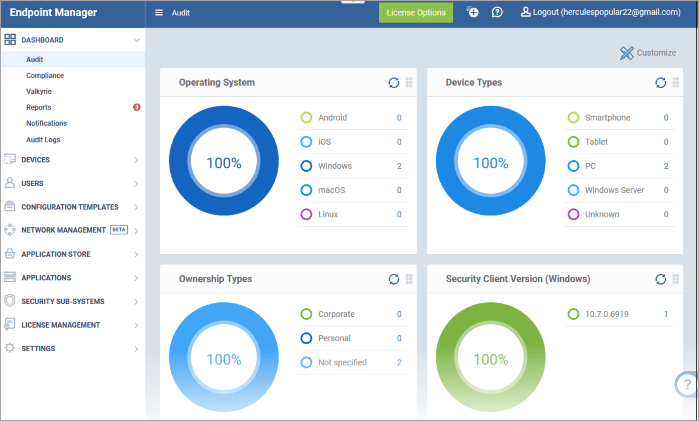Viewport: 699px width, 421px height.
Task: Refresh the Security Client Version widget
Action: (661, 279)
